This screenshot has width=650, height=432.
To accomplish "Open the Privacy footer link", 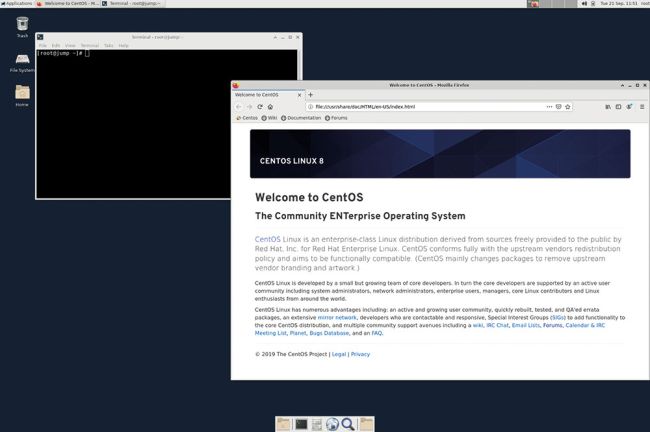I will click(x=360, y=354).
